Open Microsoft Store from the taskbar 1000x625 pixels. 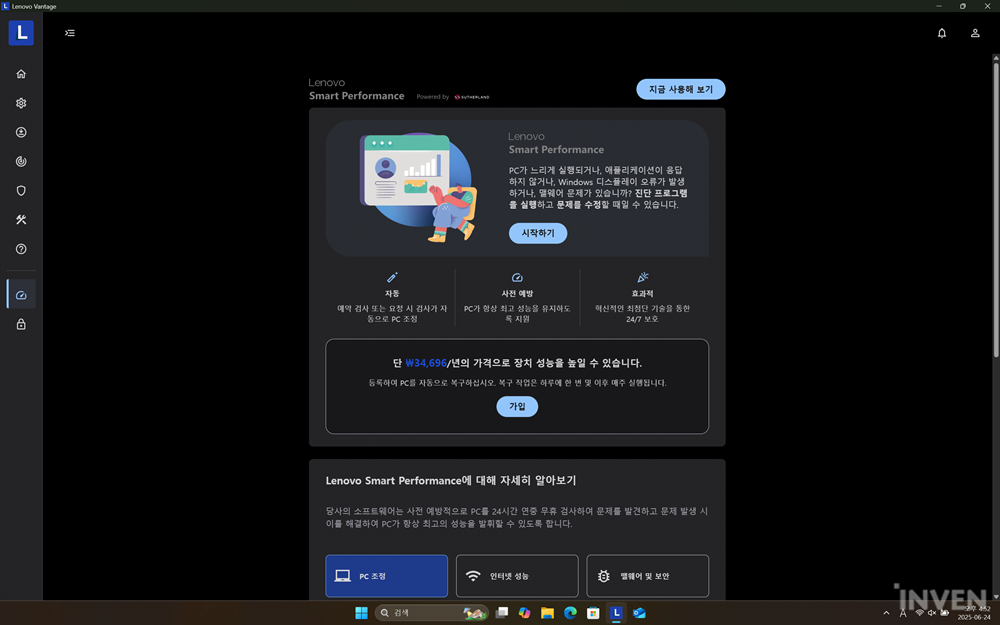pos(593,613)
